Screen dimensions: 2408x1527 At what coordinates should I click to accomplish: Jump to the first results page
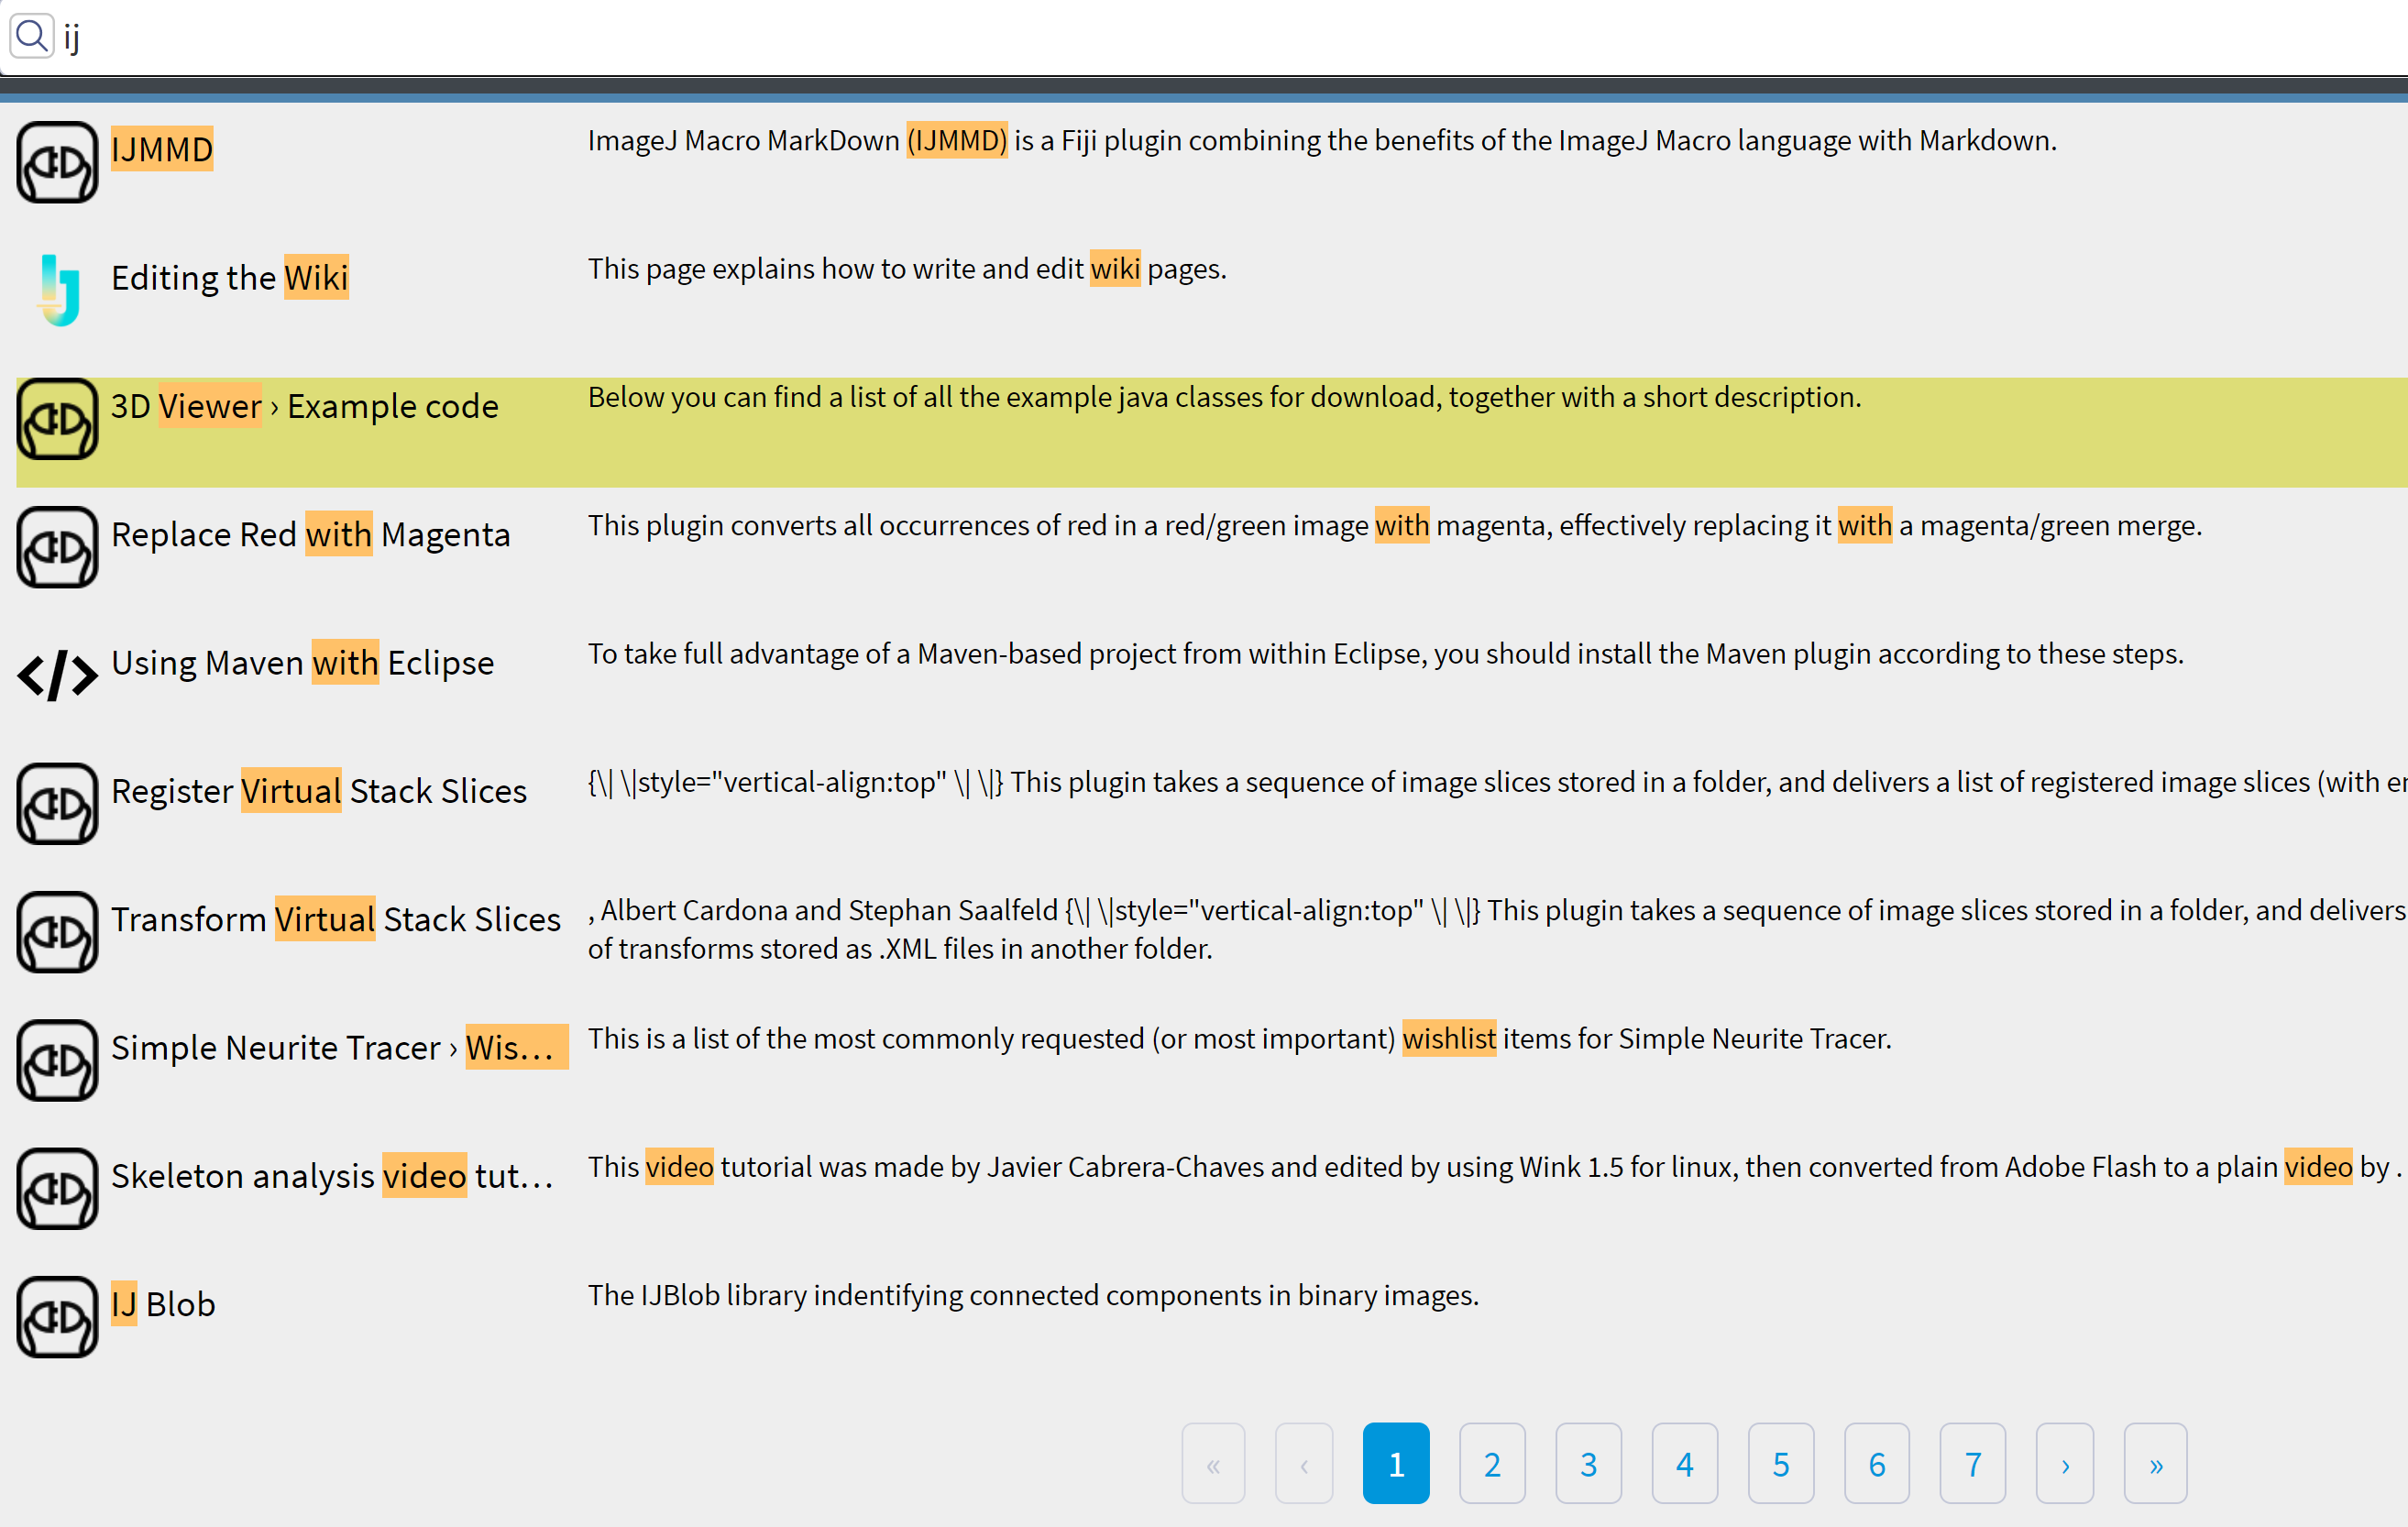coord(1213,1464)
